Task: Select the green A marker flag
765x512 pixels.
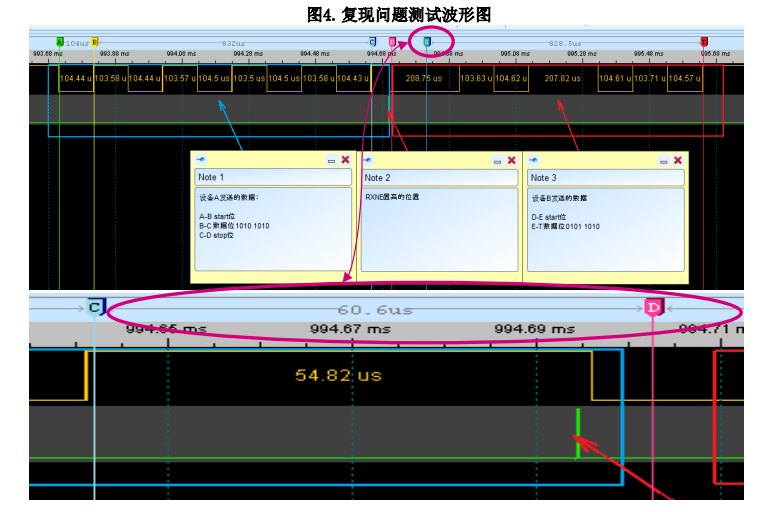Action: [x=60, y=42]
